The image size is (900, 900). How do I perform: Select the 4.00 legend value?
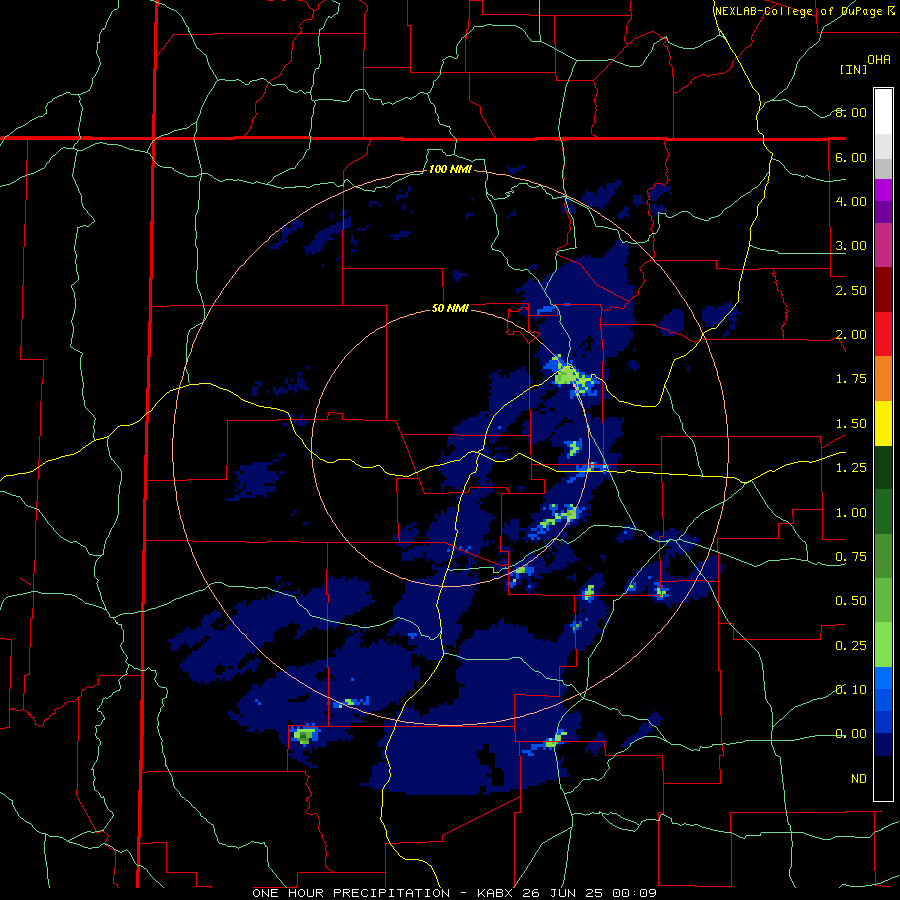coord(851,201)
